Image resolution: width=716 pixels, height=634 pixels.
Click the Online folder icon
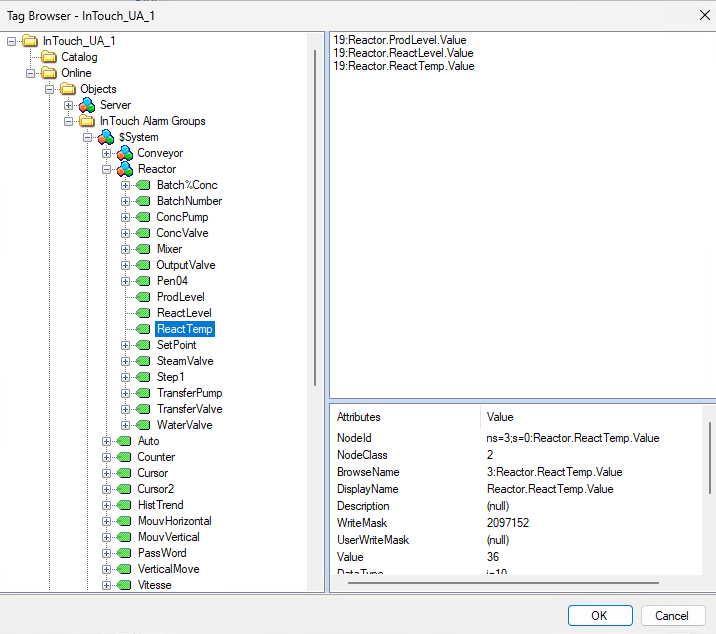(49, 73)
